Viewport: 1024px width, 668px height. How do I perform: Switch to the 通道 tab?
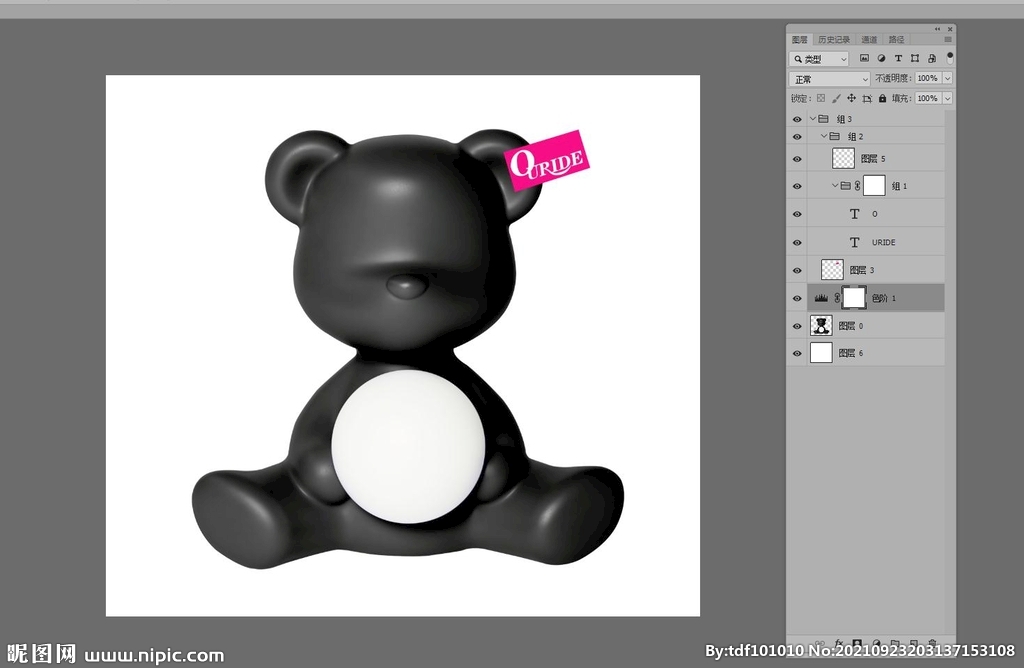(x=869, y=40)
